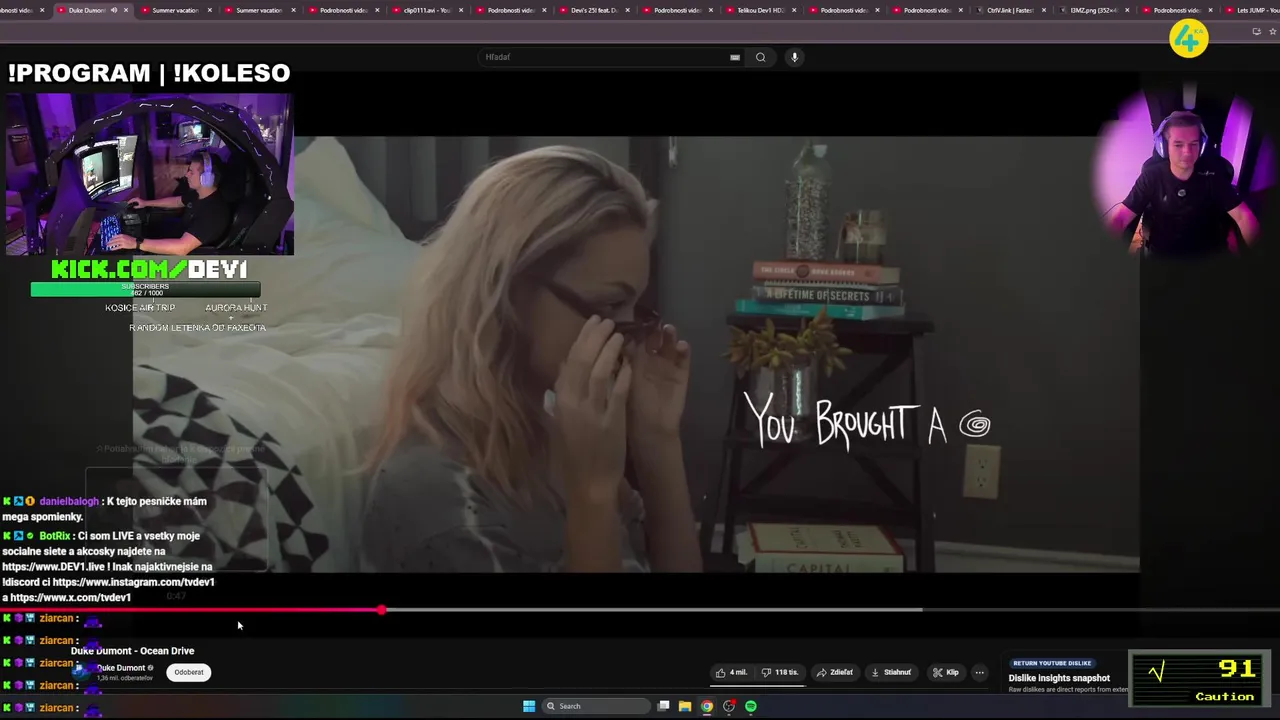Open the on-screen keyboard icon in the search box
Image resolution: width=1280 pixels, height=720 pixels.
(x=735, y=57)
